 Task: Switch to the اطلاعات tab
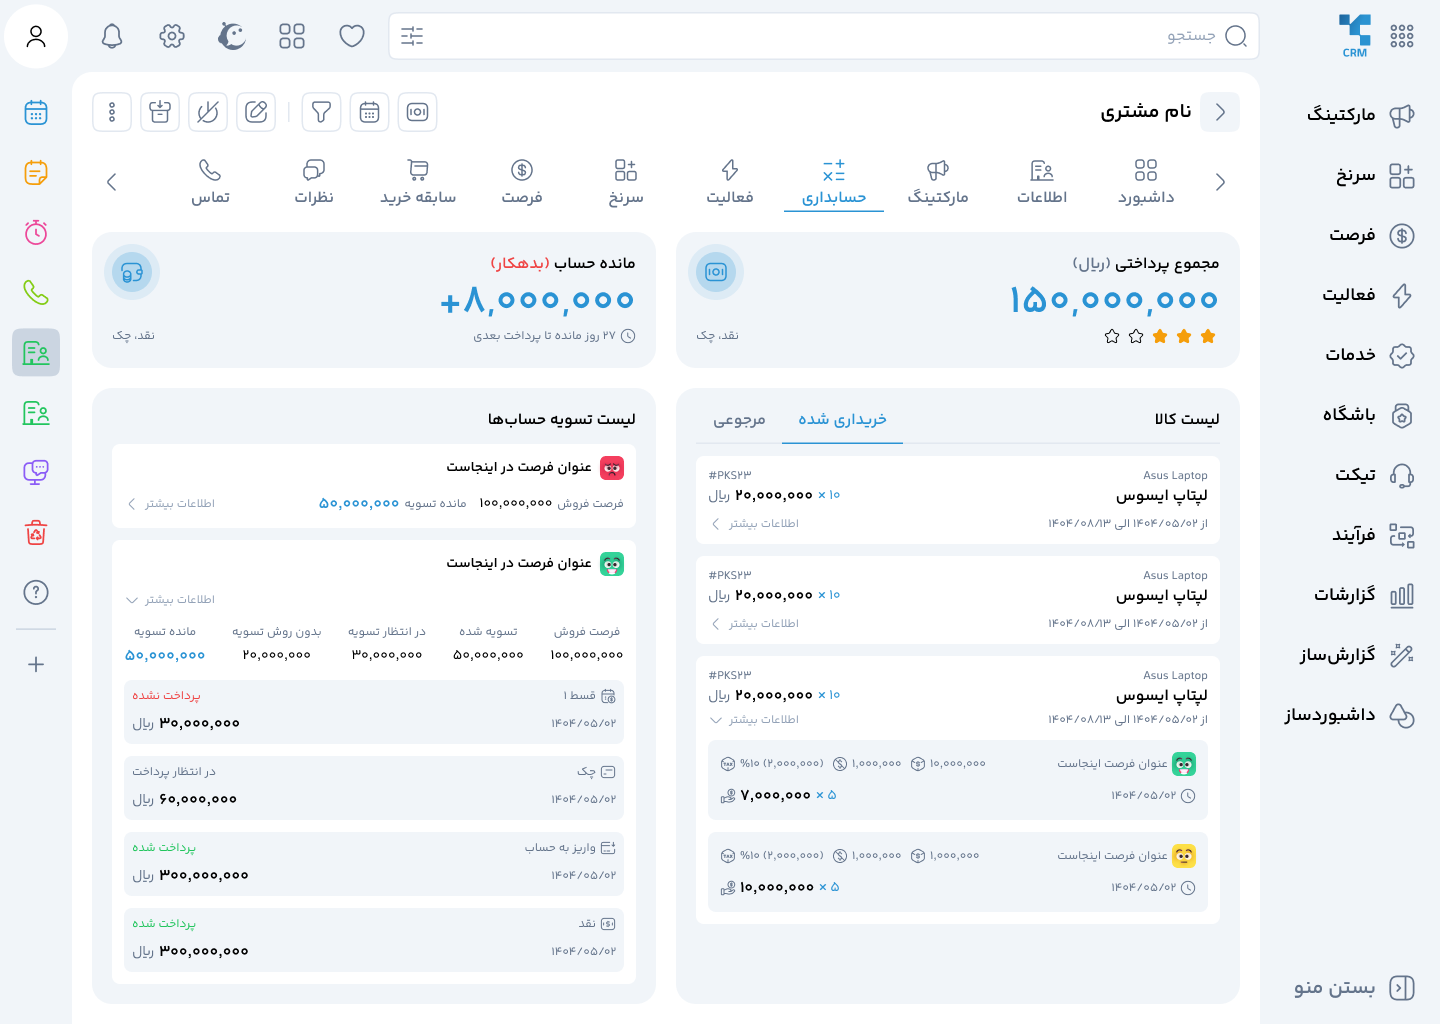click(1042, 182)
